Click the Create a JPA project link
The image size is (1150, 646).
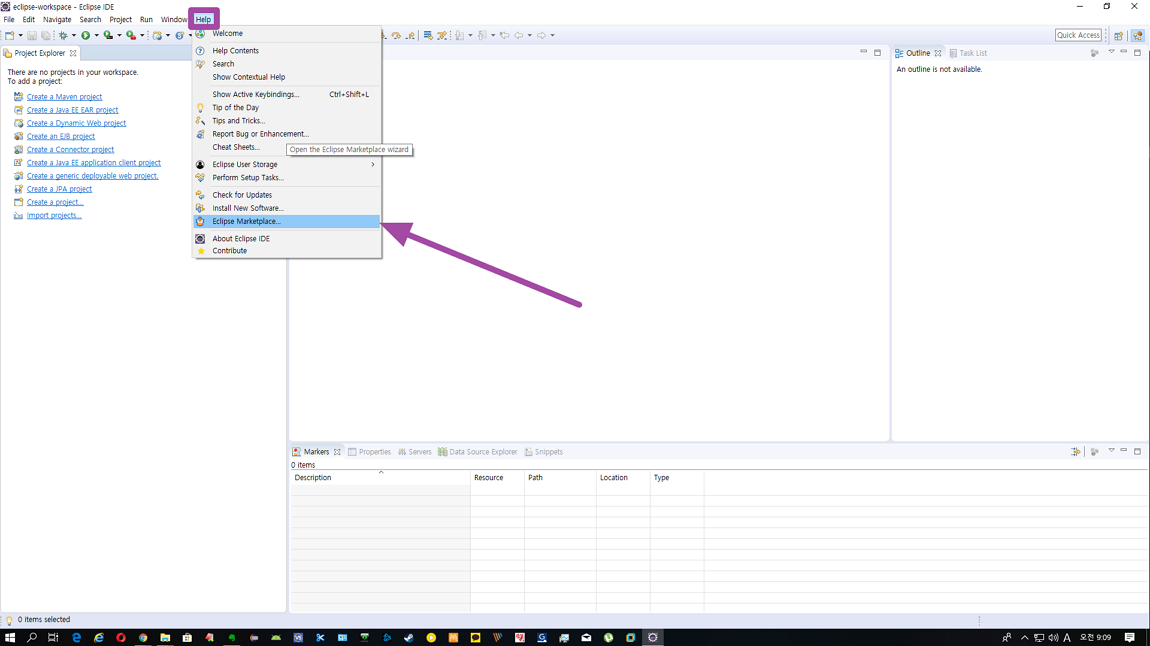click(x=59, y=189)
